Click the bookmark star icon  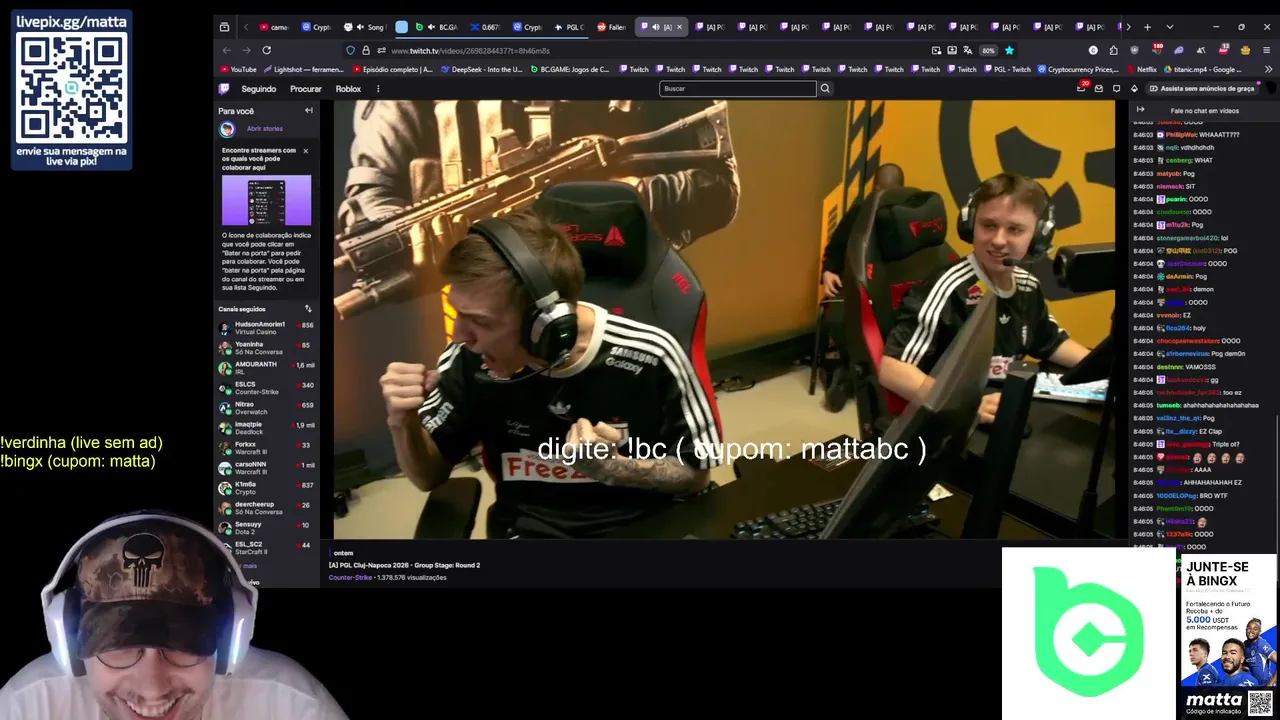pyautogui.click(x=1009, y=50)
